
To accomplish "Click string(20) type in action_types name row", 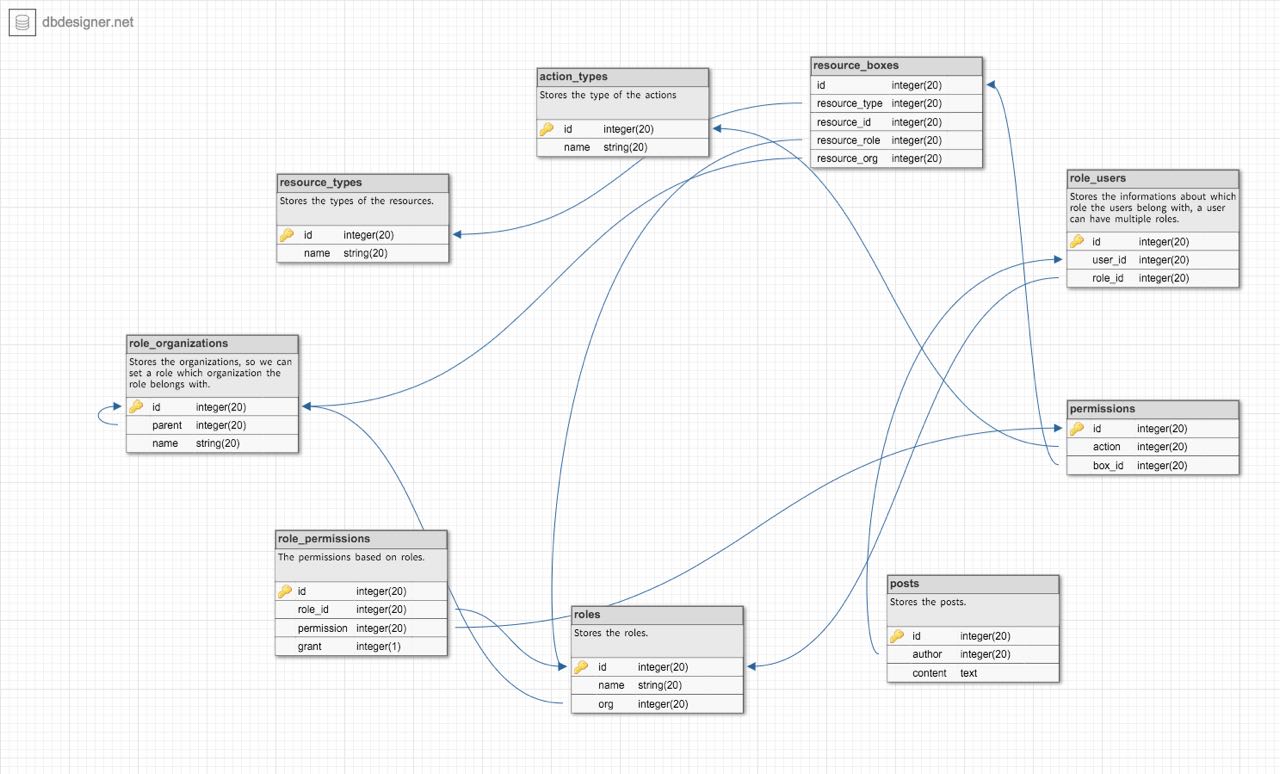I will pos(625,147).
